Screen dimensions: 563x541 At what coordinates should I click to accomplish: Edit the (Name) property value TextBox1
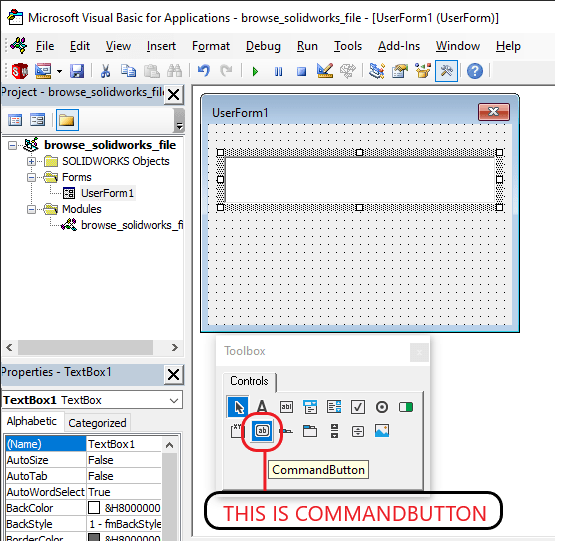(x=124, y=444)
